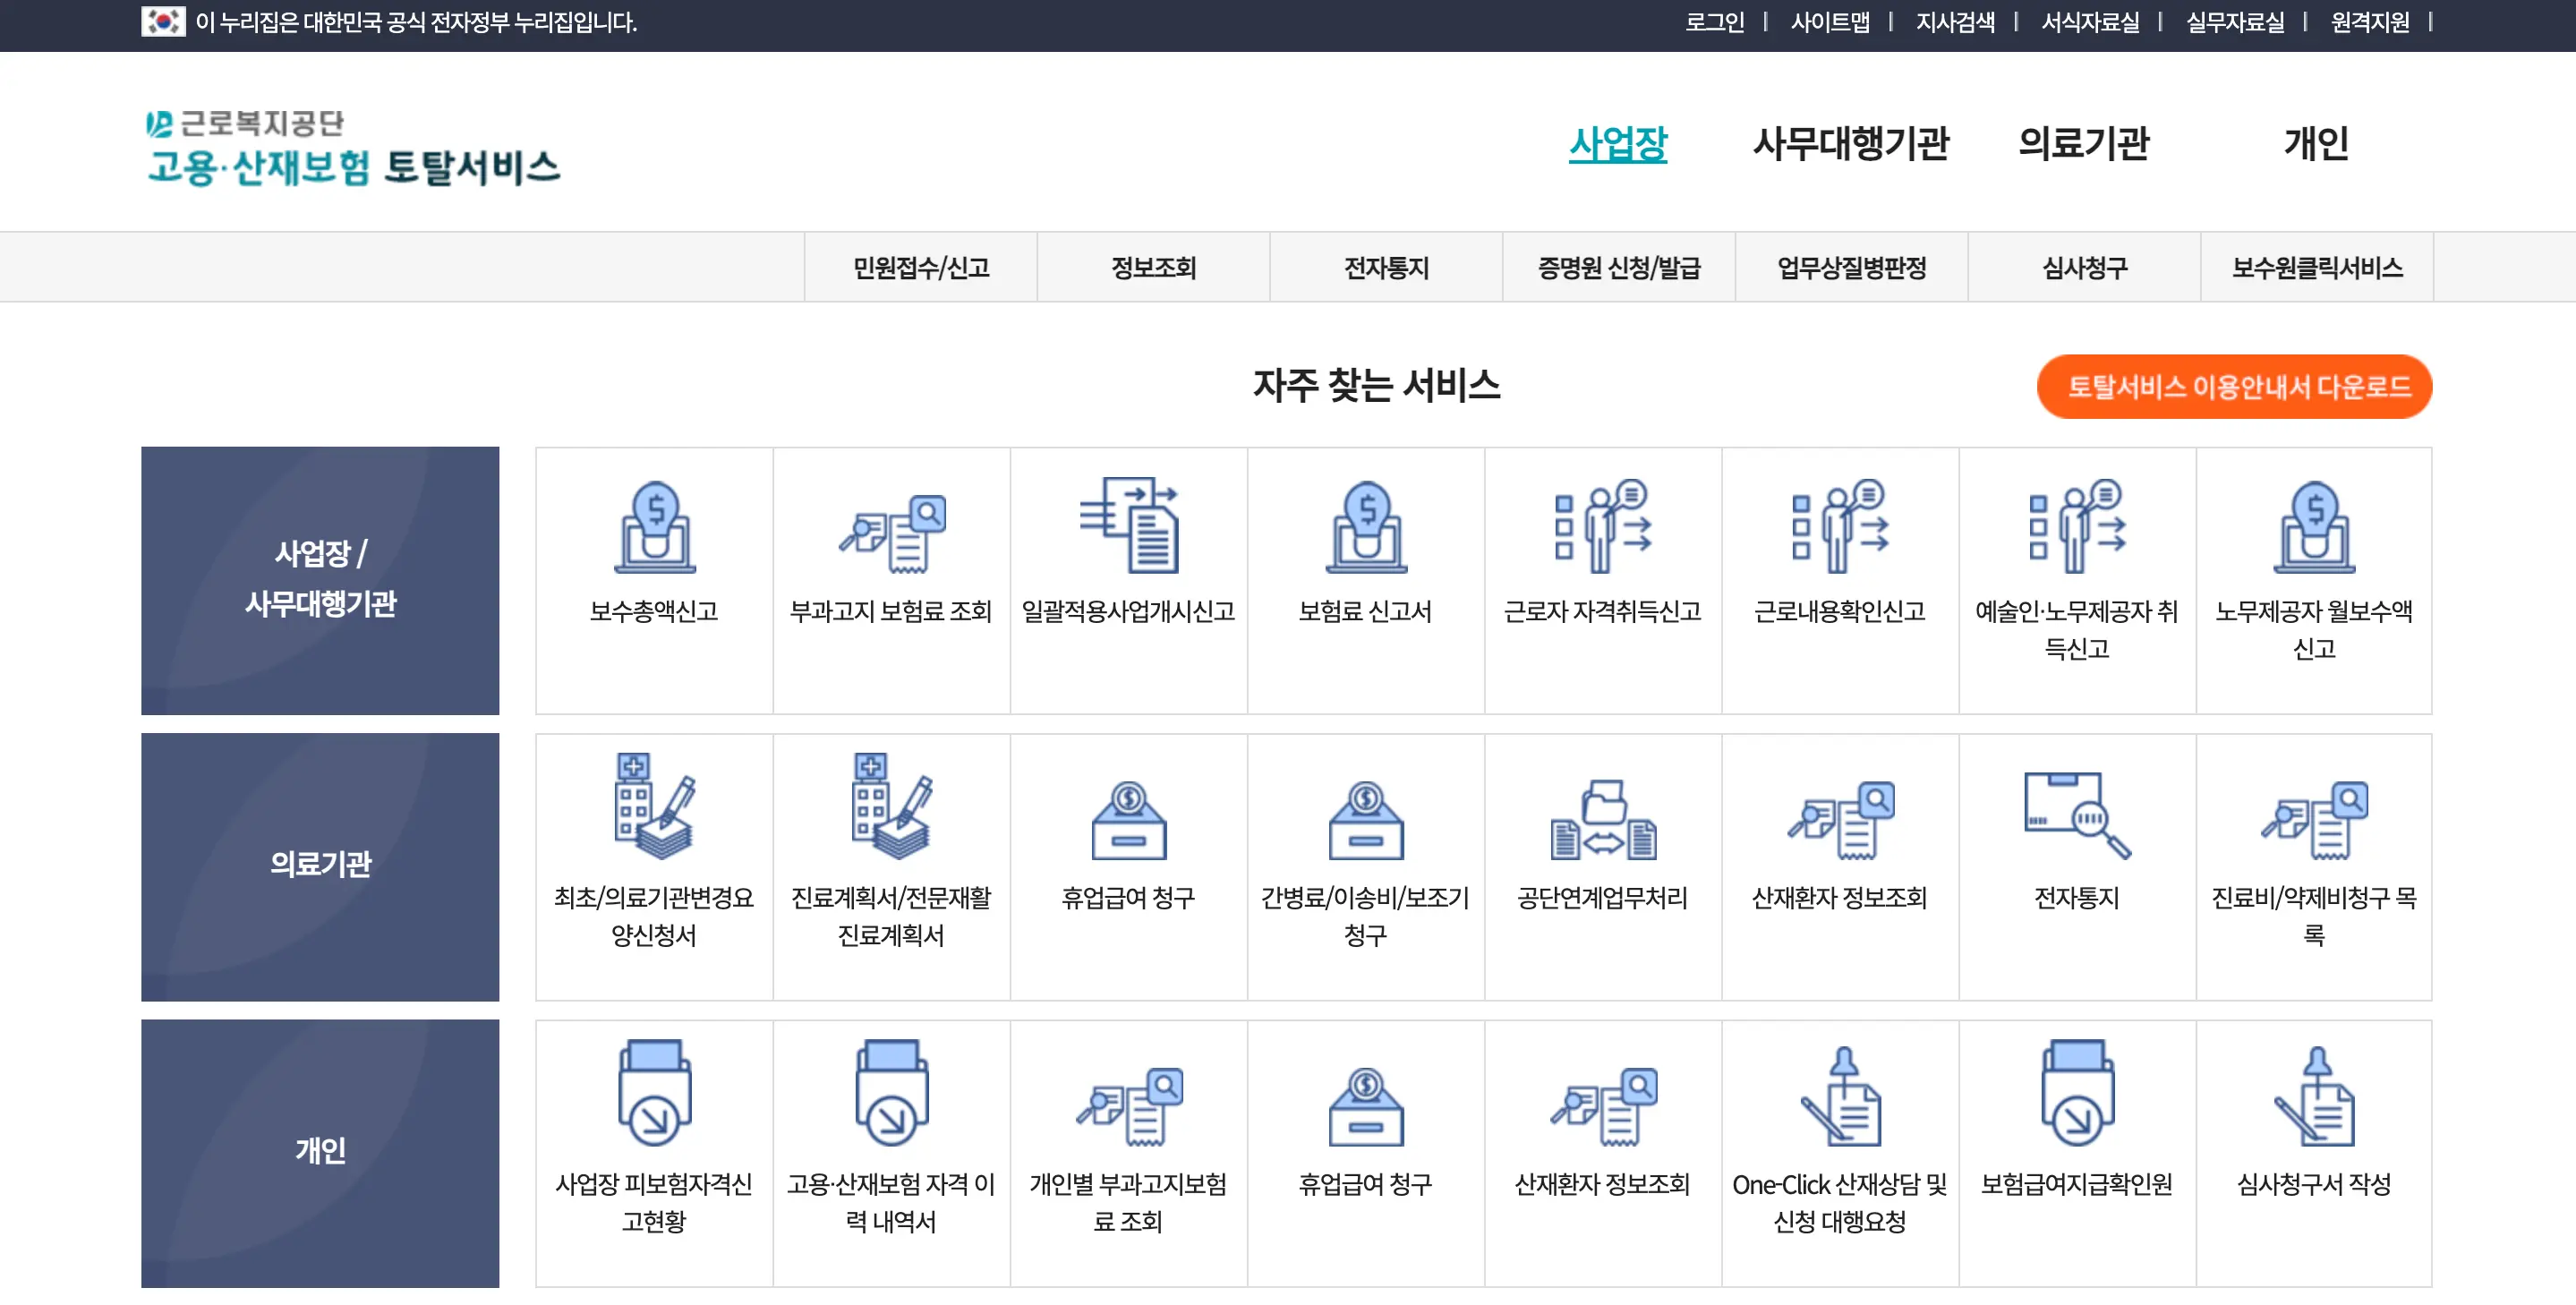Expand the 민원접수/신고 menu

920,267
